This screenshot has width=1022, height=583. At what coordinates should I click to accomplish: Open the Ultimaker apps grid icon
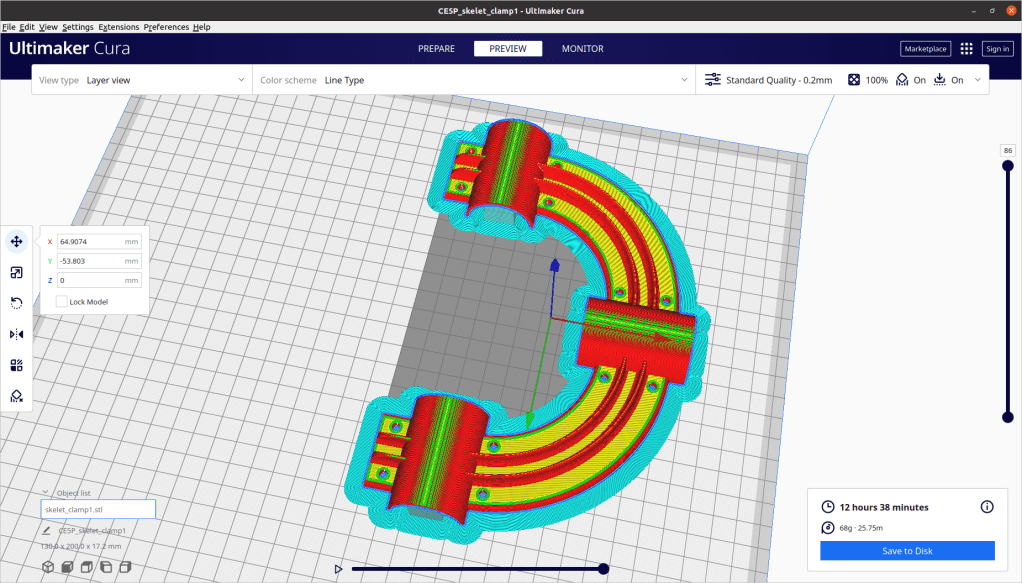tap(966, 48)
